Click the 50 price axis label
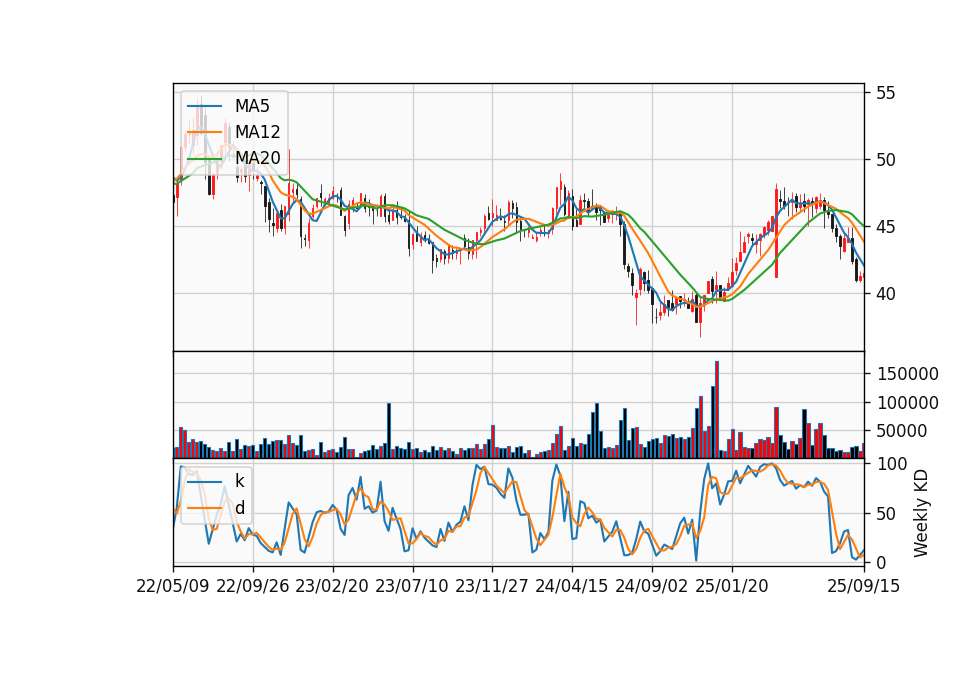Viewport: 960px width, 690px height. 885,160
